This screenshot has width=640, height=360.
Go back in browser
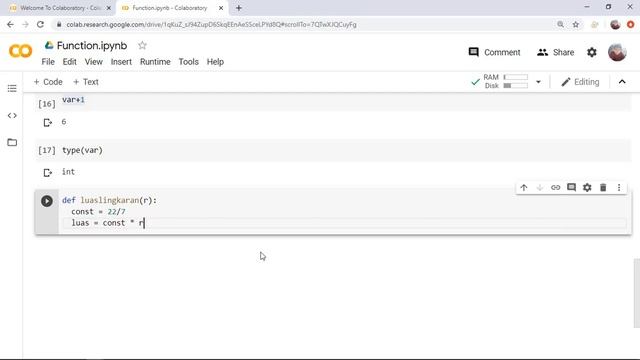11,24
